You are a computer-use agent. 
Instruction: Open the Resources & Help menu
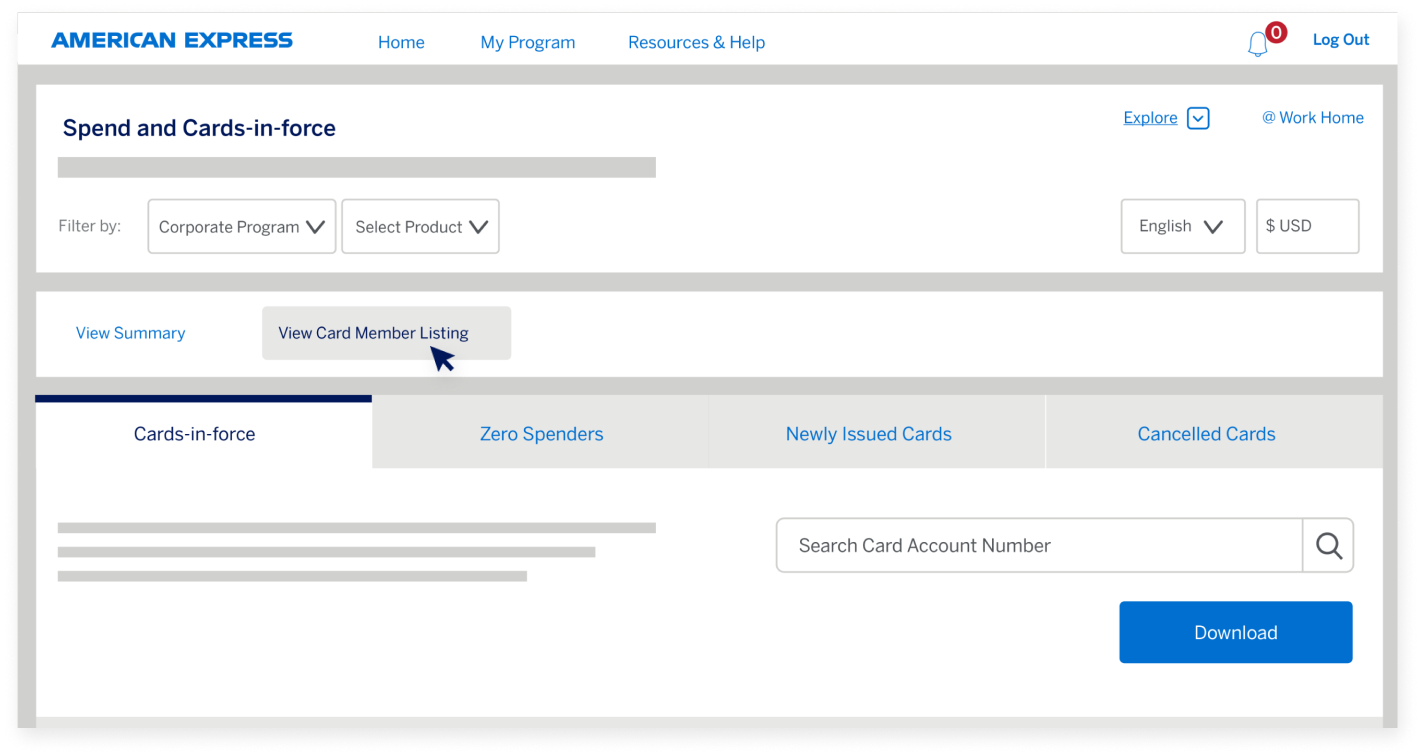tap(696, 42)
